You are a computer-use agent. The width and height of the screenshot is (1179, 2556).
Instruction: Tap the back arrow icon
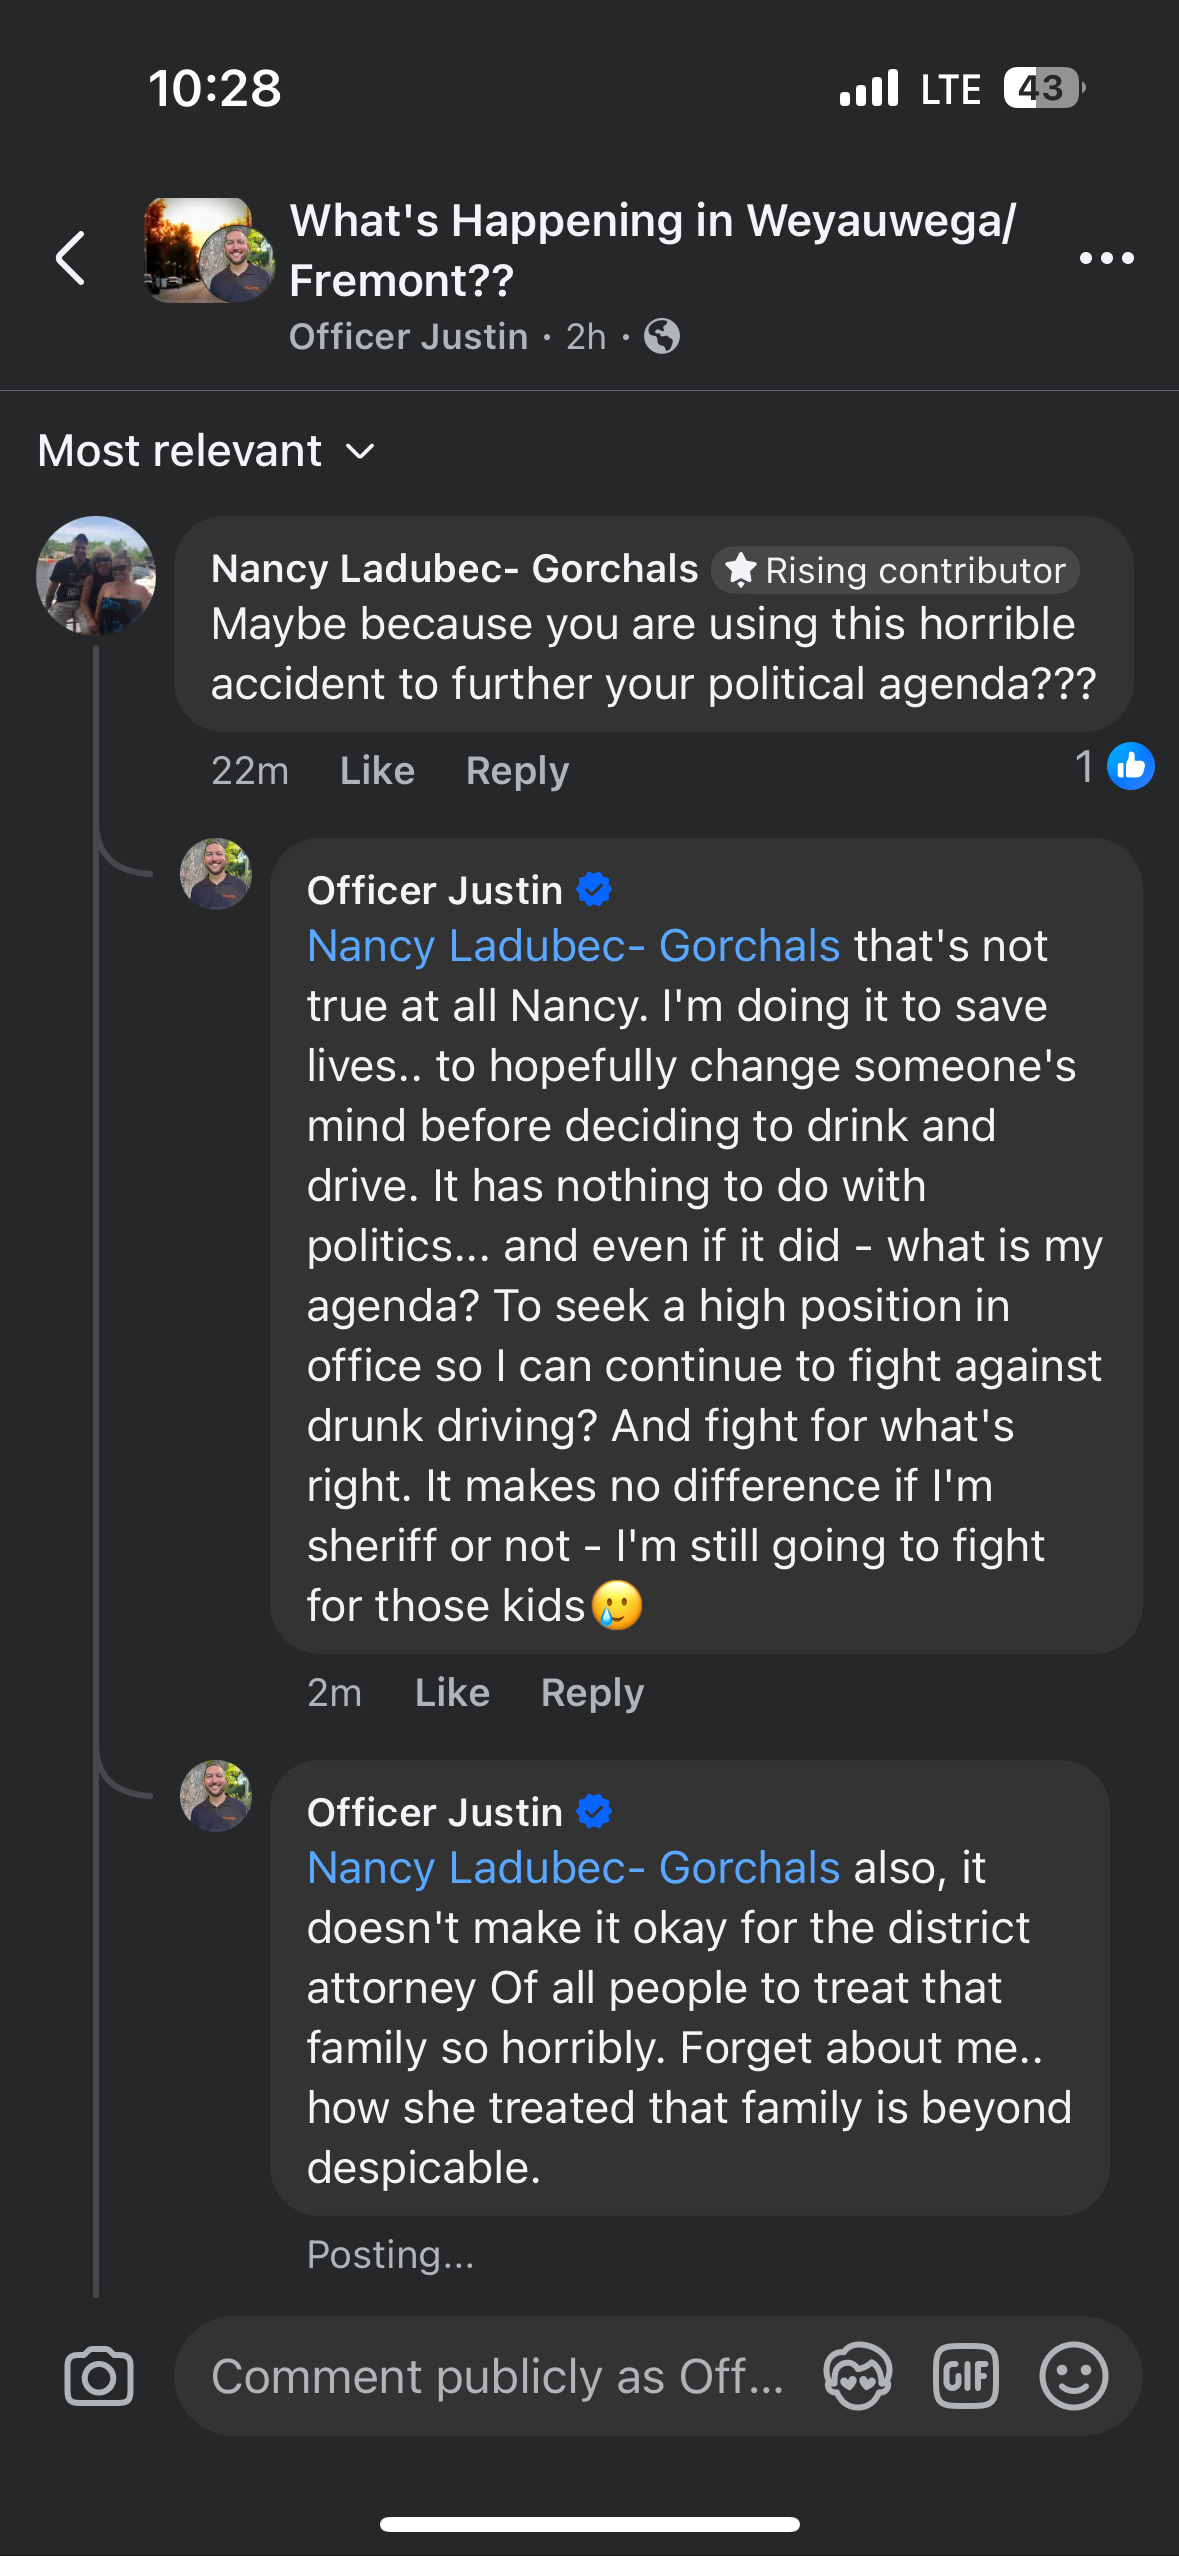[70, 258]
